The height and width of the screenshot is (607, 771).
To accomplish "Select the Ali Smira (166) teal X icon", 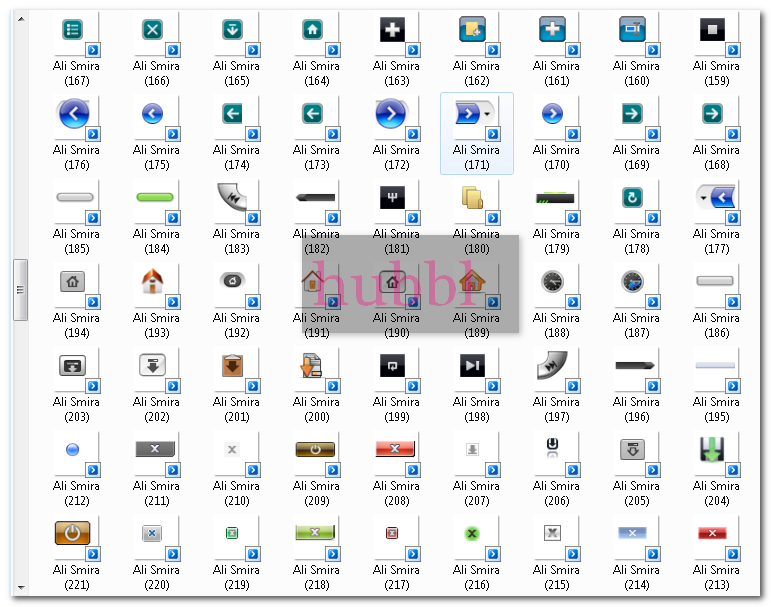I will point(152,30).
